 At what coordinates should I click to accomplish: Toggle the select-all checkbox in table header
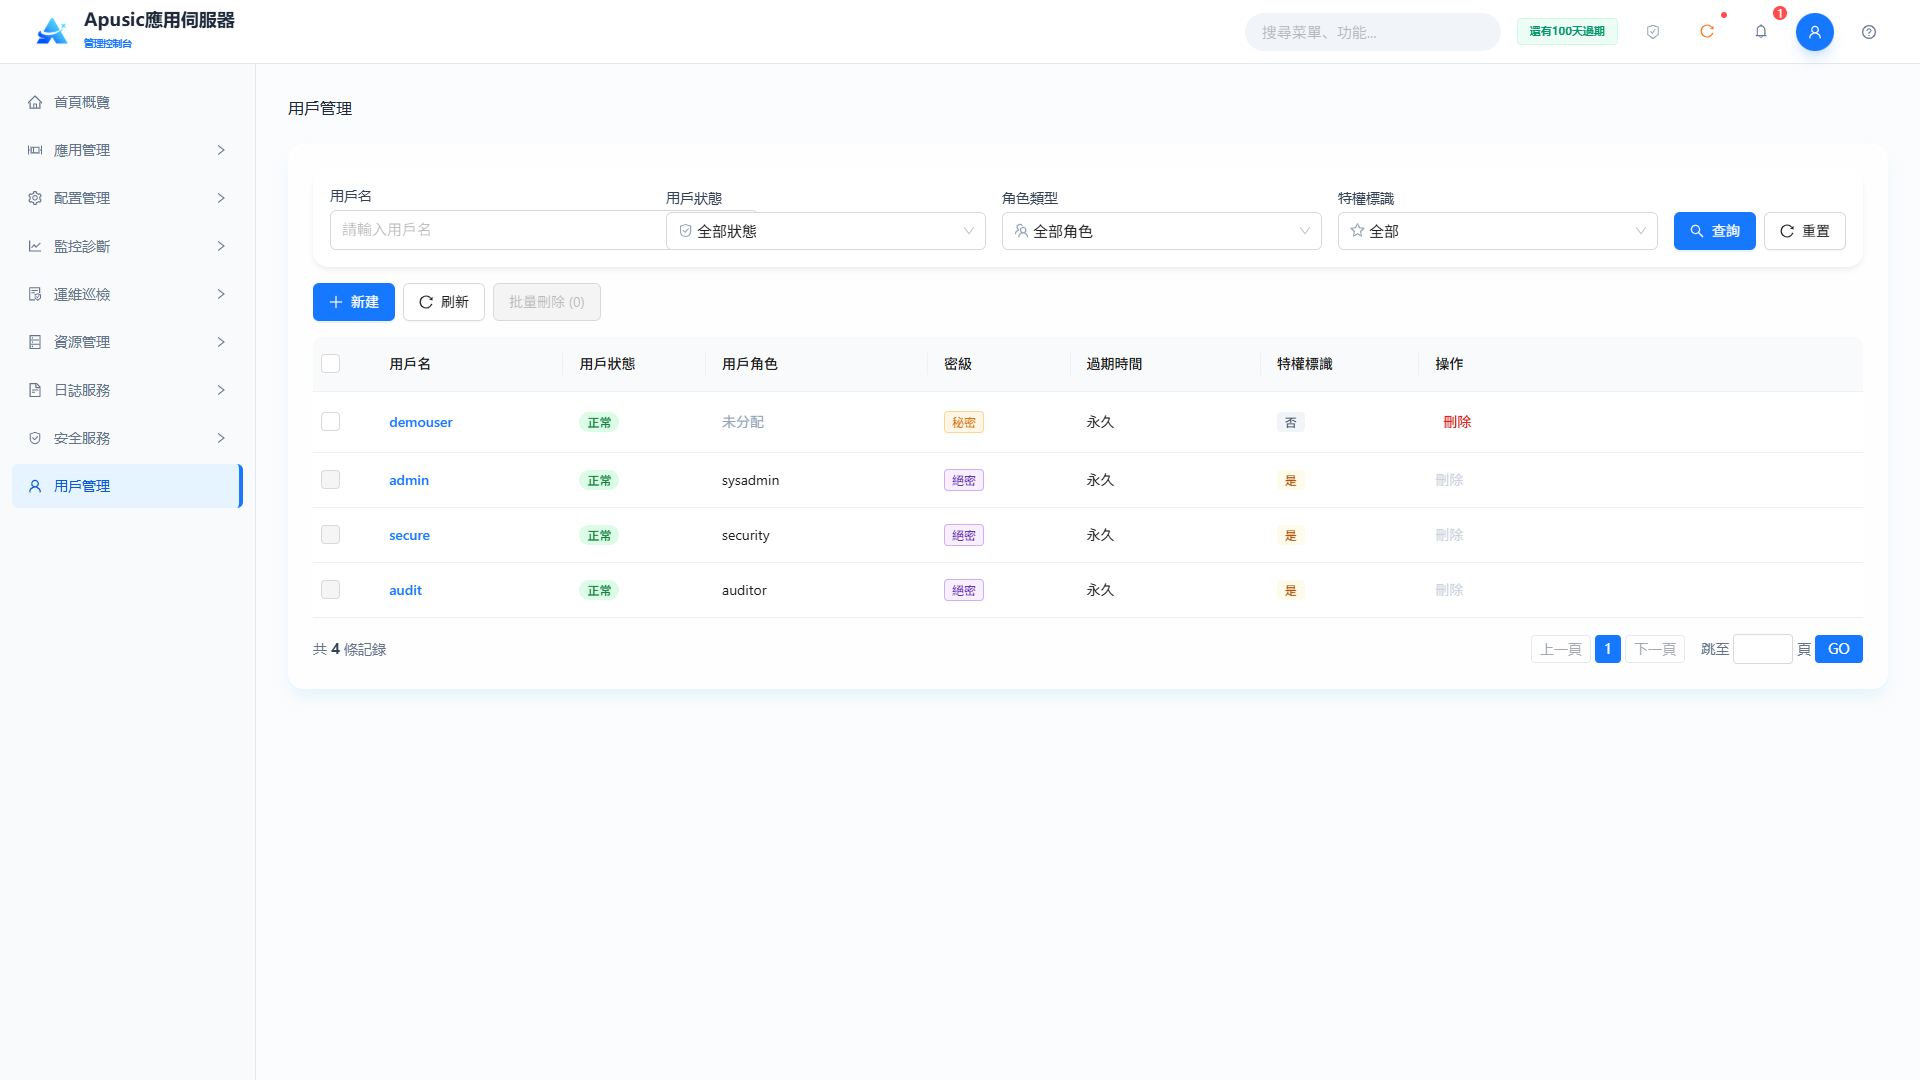[x=330, y=364]
